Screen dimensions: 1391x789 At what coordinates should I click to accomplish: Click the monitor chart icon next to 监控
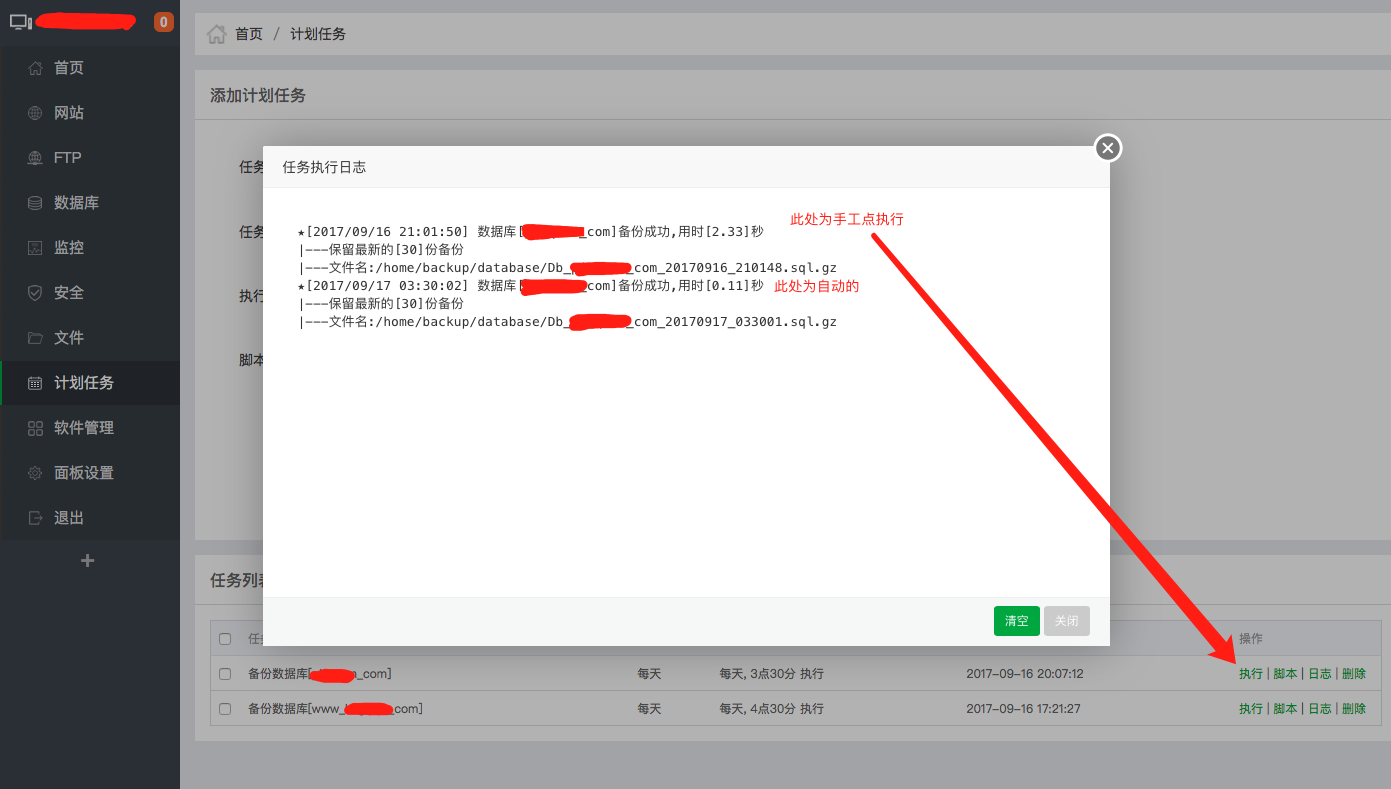click(x=35, y=248)
